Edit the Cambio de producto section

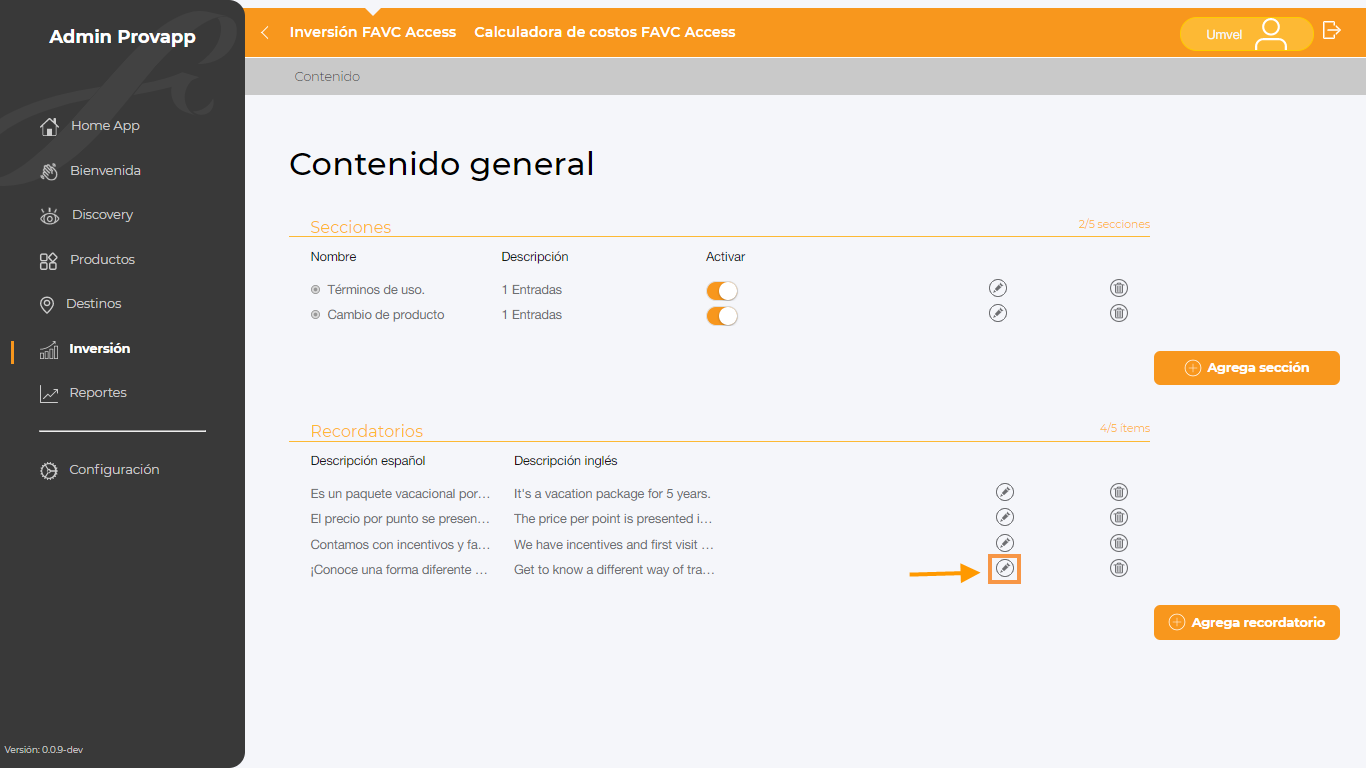(997, 313)
